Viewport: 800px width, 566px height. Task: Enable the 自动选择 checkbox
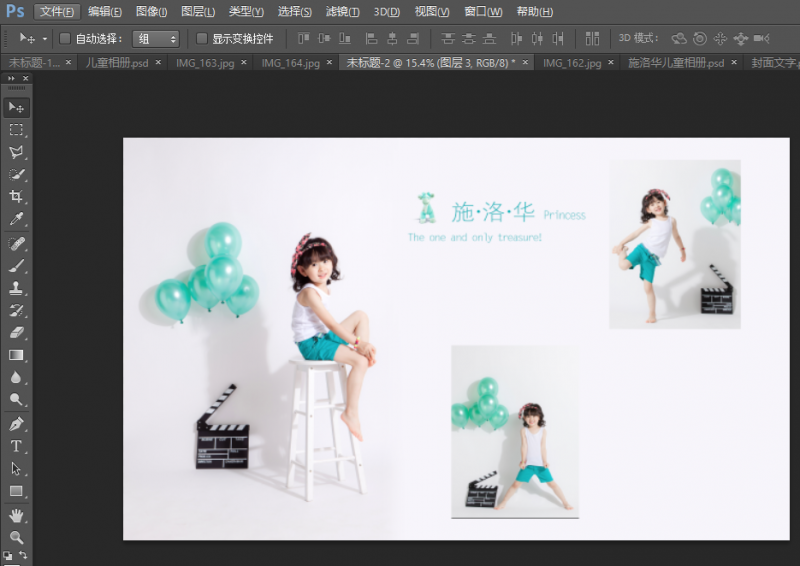(65, 39)
